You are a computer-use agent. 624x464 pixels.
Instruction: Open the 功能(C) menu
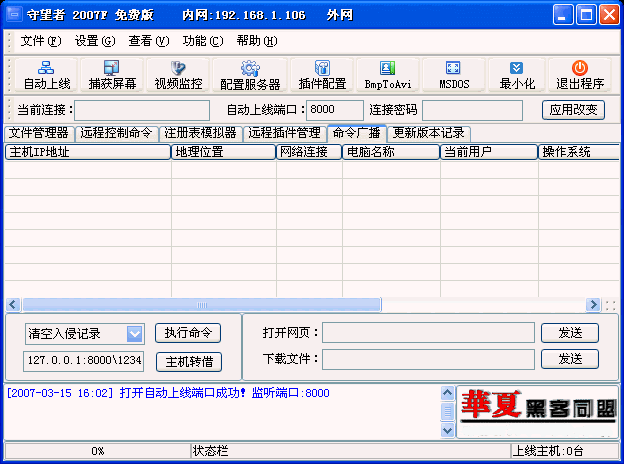coord(202,41)
